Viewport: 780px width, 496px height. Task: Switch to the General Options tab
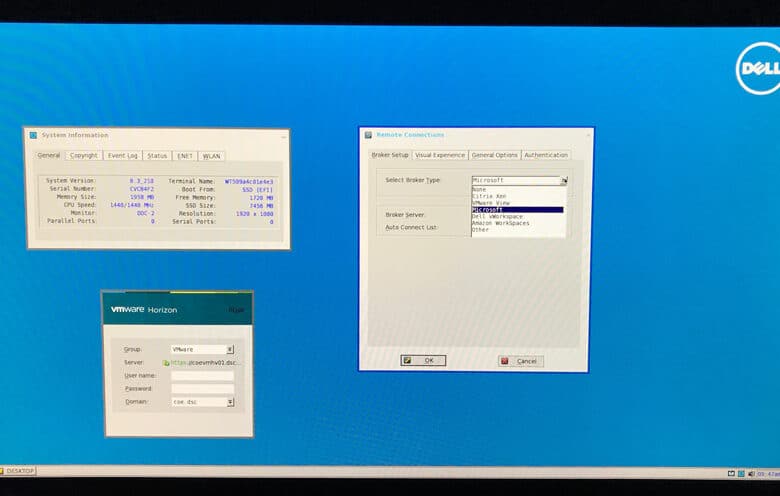pyautogui.click(x=495, y=155)
